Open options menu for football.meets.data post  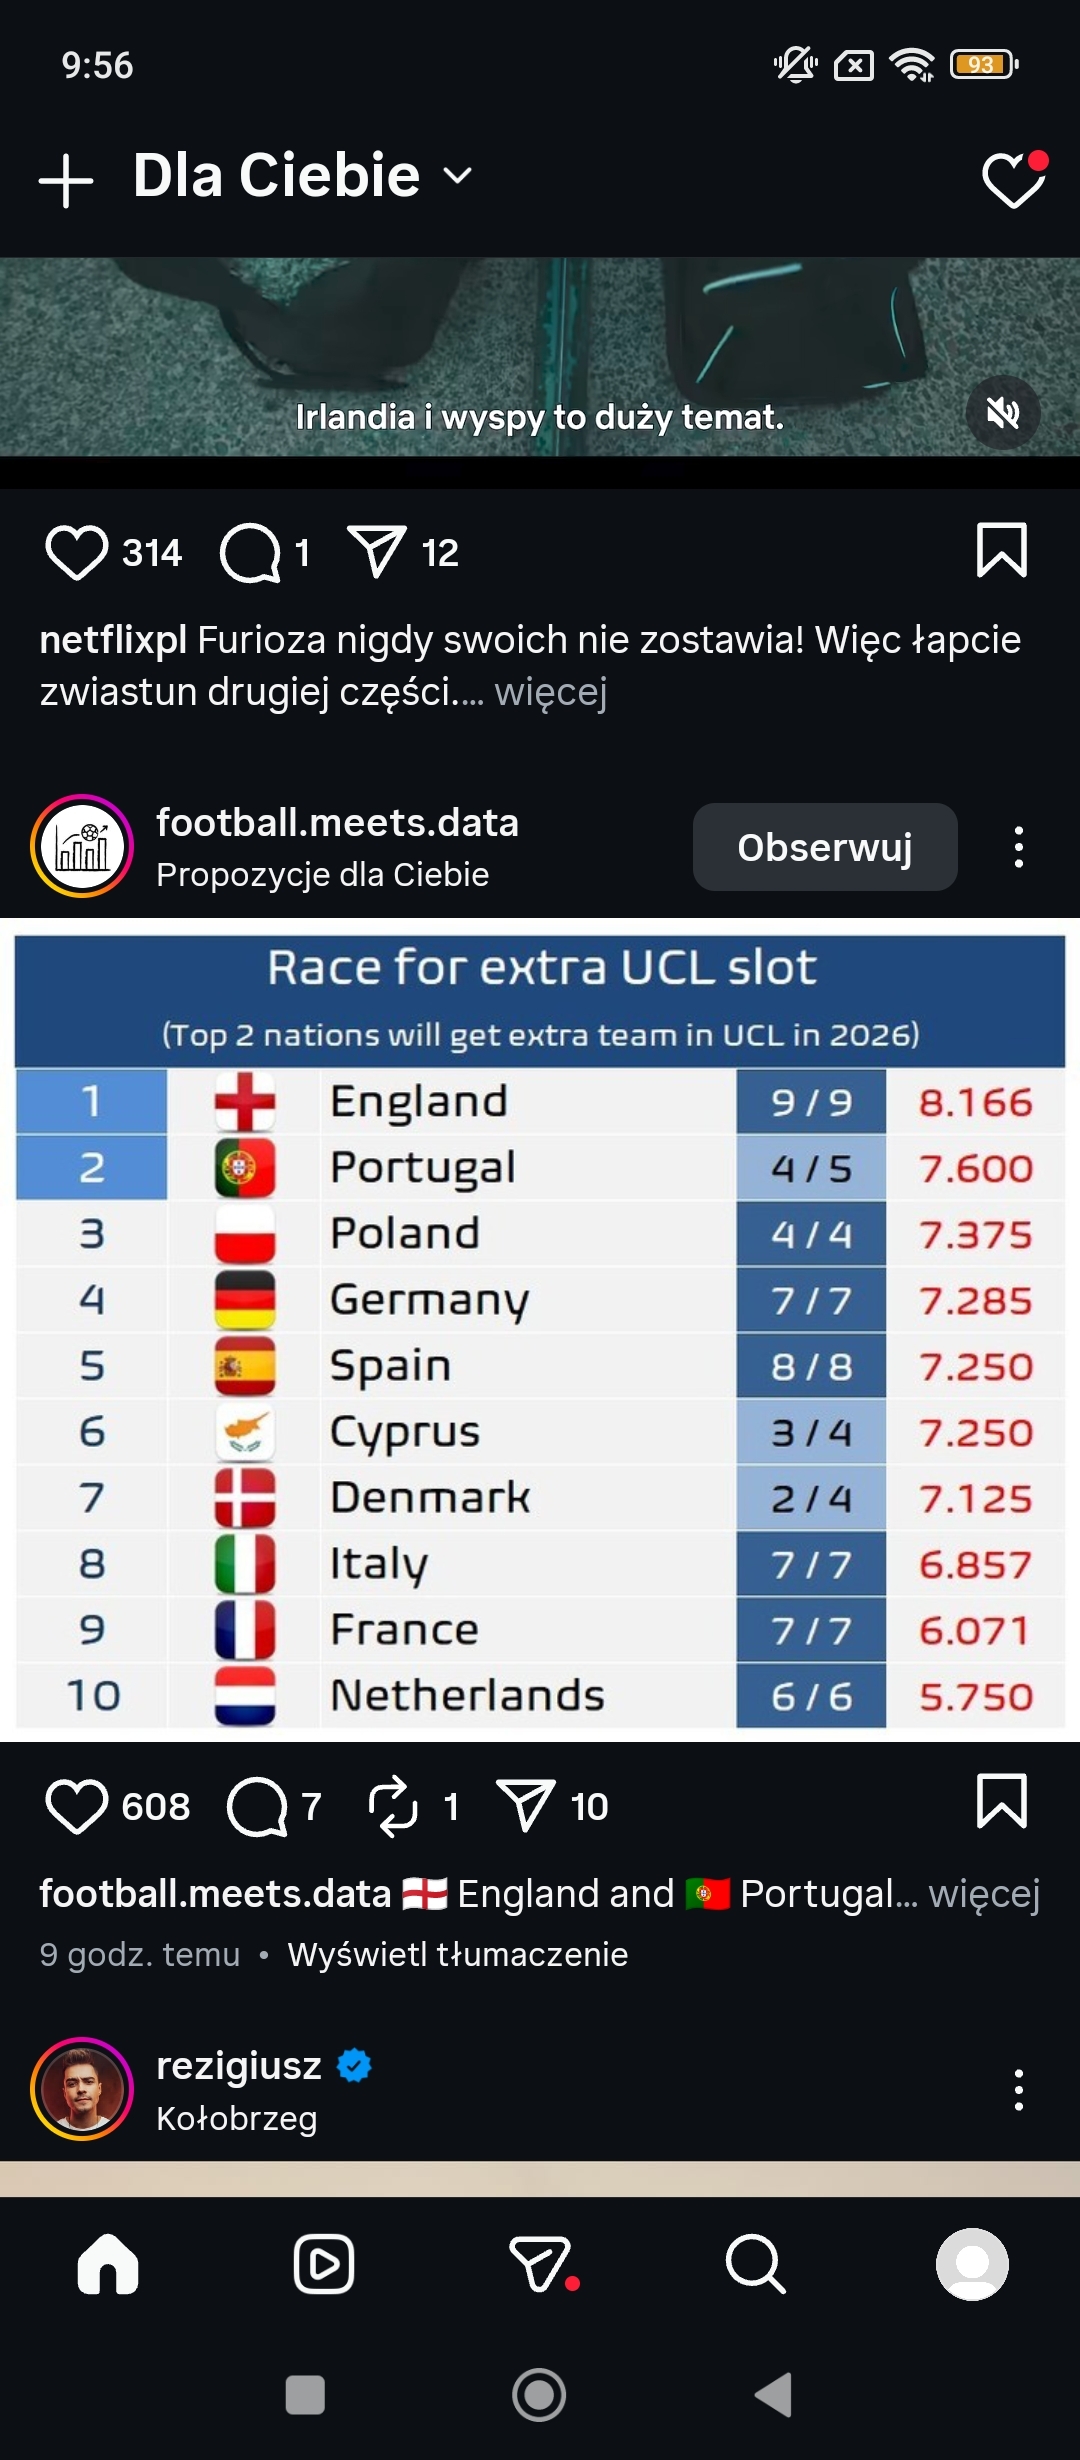[1018, 847]
